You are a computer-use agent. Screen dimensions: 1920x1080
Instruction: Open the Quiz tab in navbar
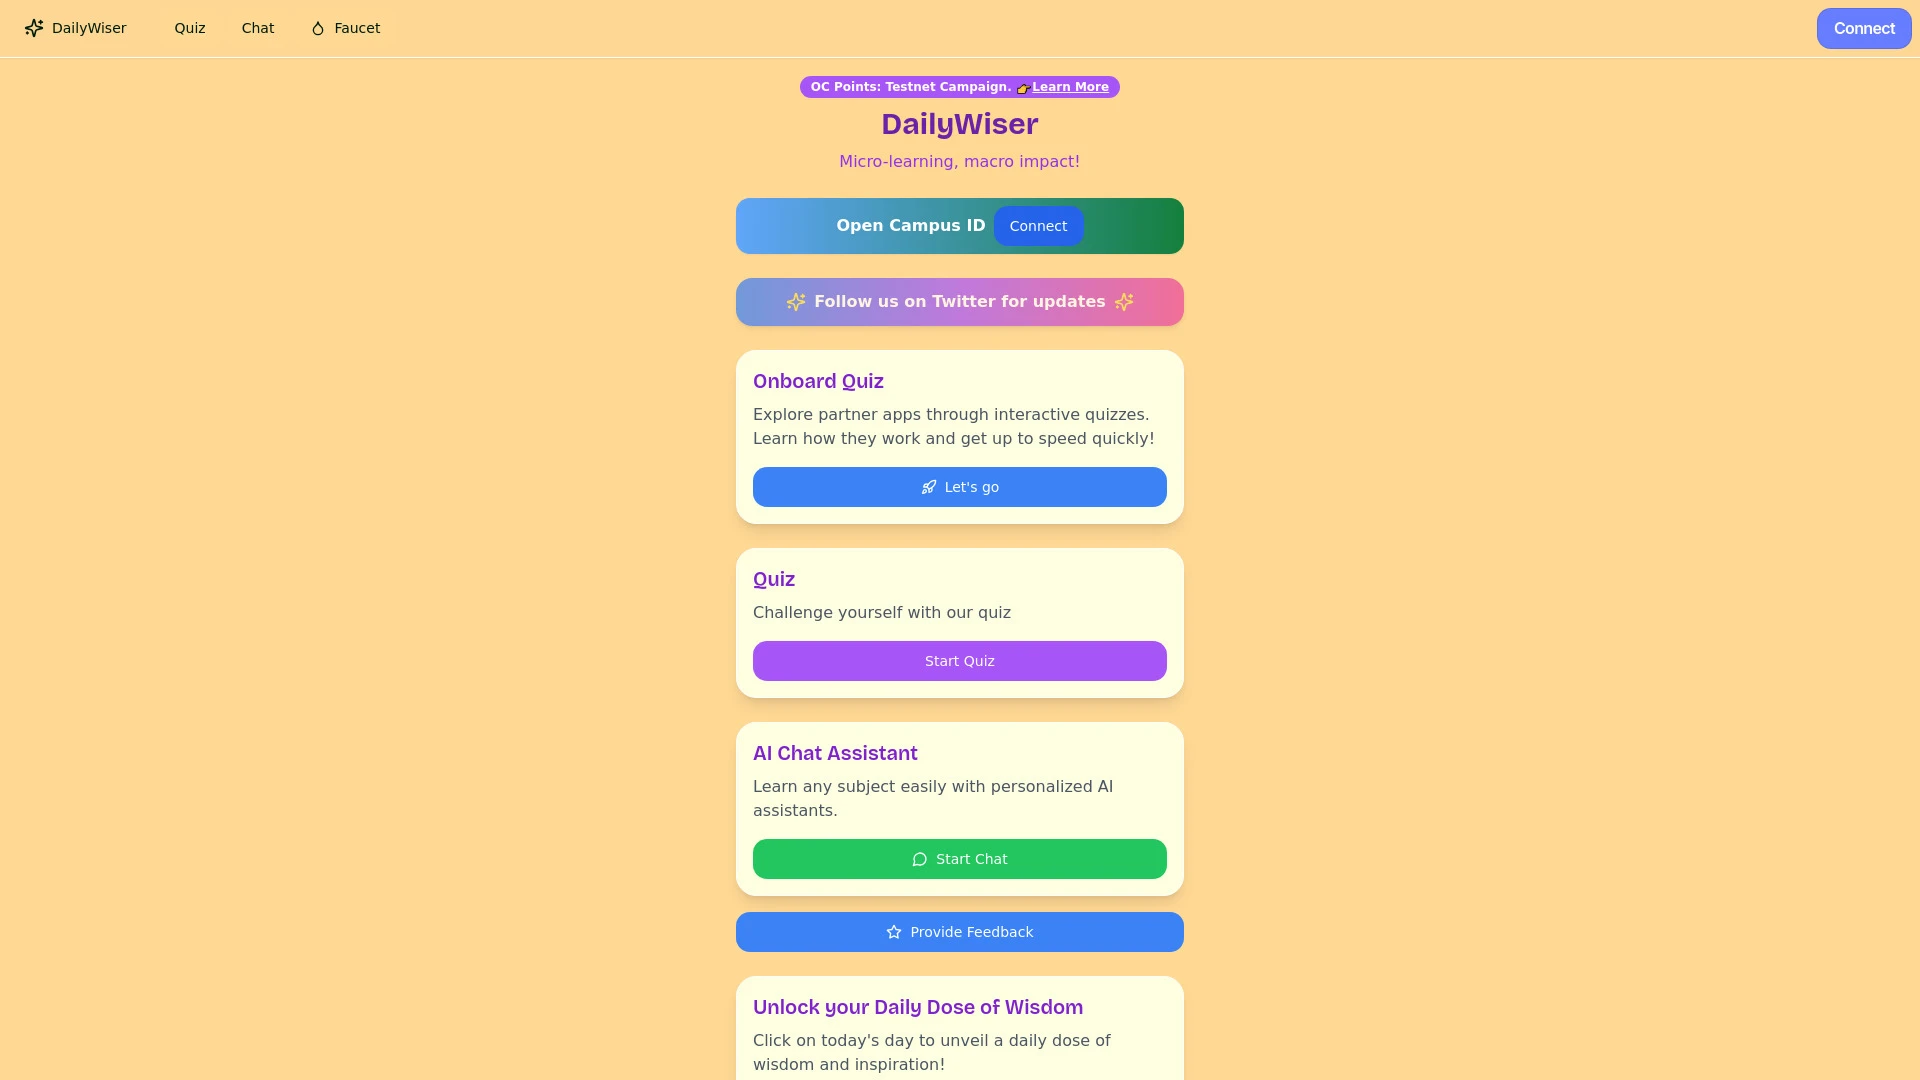point(190,28)
